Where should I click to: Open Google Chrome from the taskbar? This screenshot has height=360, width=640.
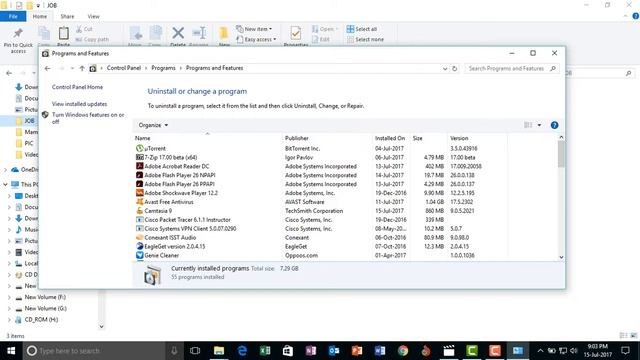pos(403,351)
